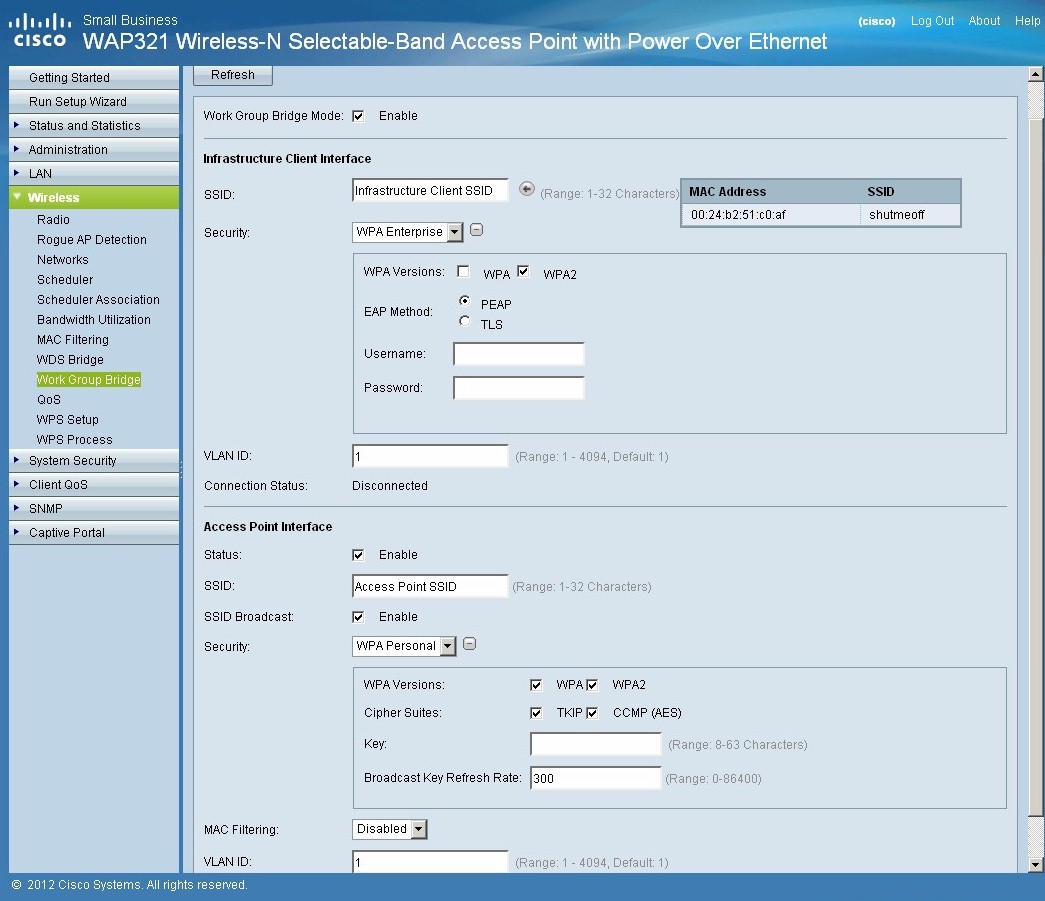Open the WPS Setup page
The height and width of the screenshot is (901, 1045).
tap(67, 420)
